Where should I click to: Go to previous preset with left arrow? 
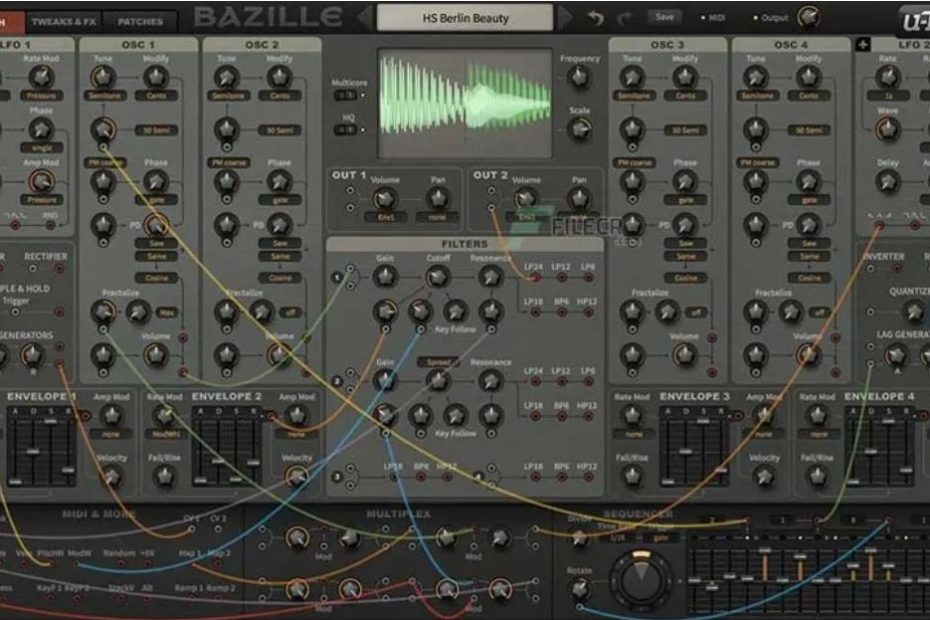coord(365,18)
